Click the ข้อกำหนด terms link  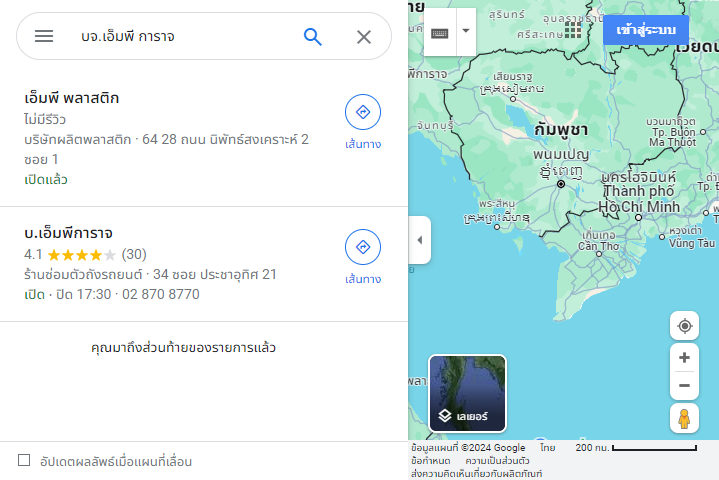pyautogui.click(x=431, y=461)
